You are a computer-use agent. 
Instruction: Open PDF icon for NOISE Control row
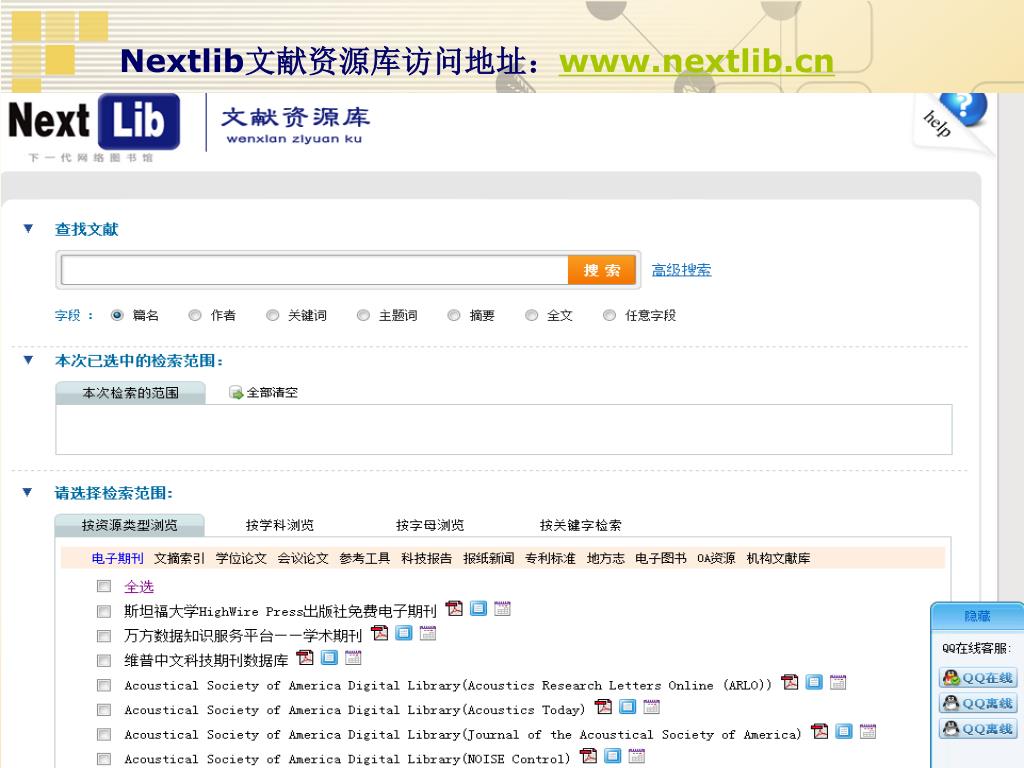(x=588, y=756)
